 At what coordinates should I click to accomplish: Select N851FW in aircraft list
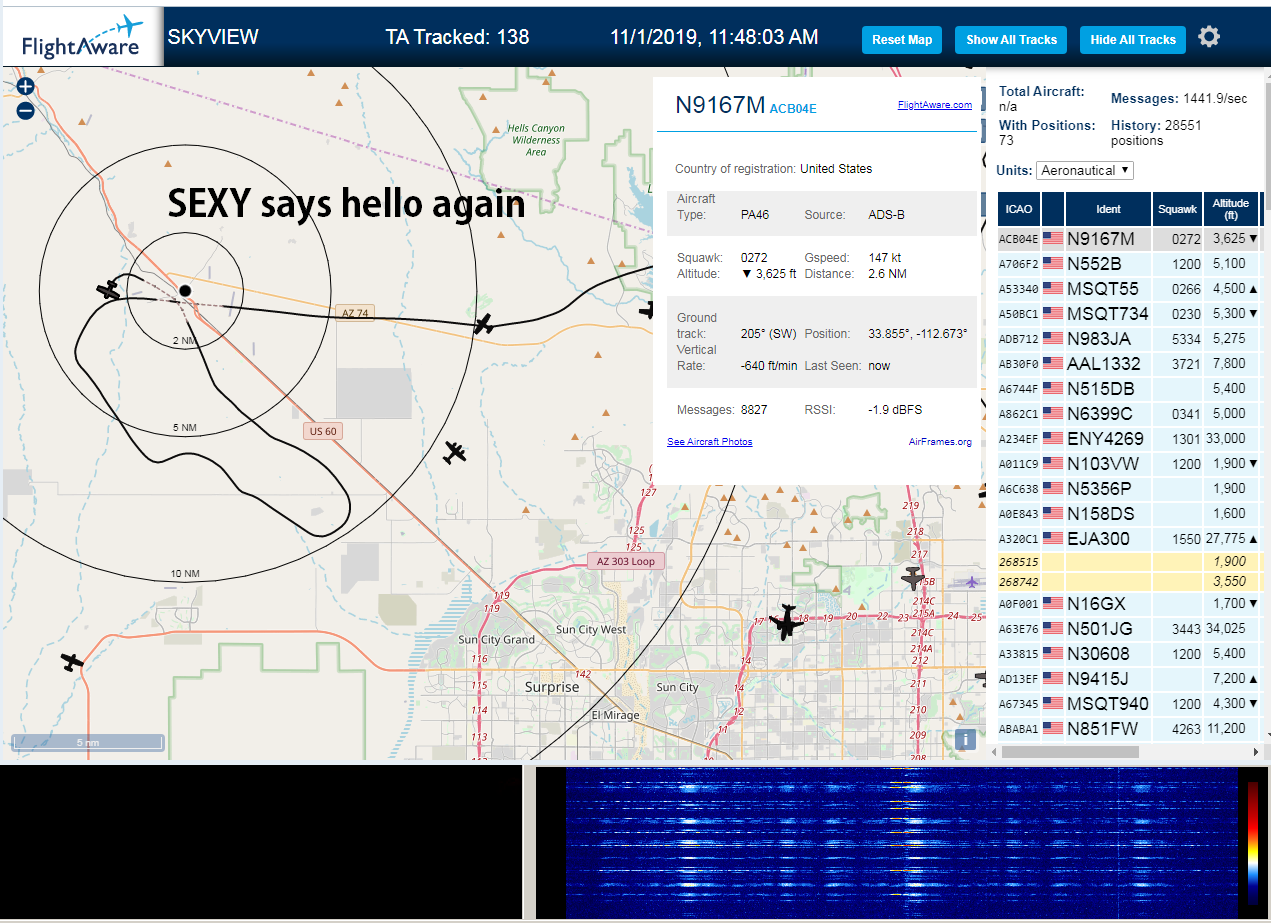point(1129,729)
